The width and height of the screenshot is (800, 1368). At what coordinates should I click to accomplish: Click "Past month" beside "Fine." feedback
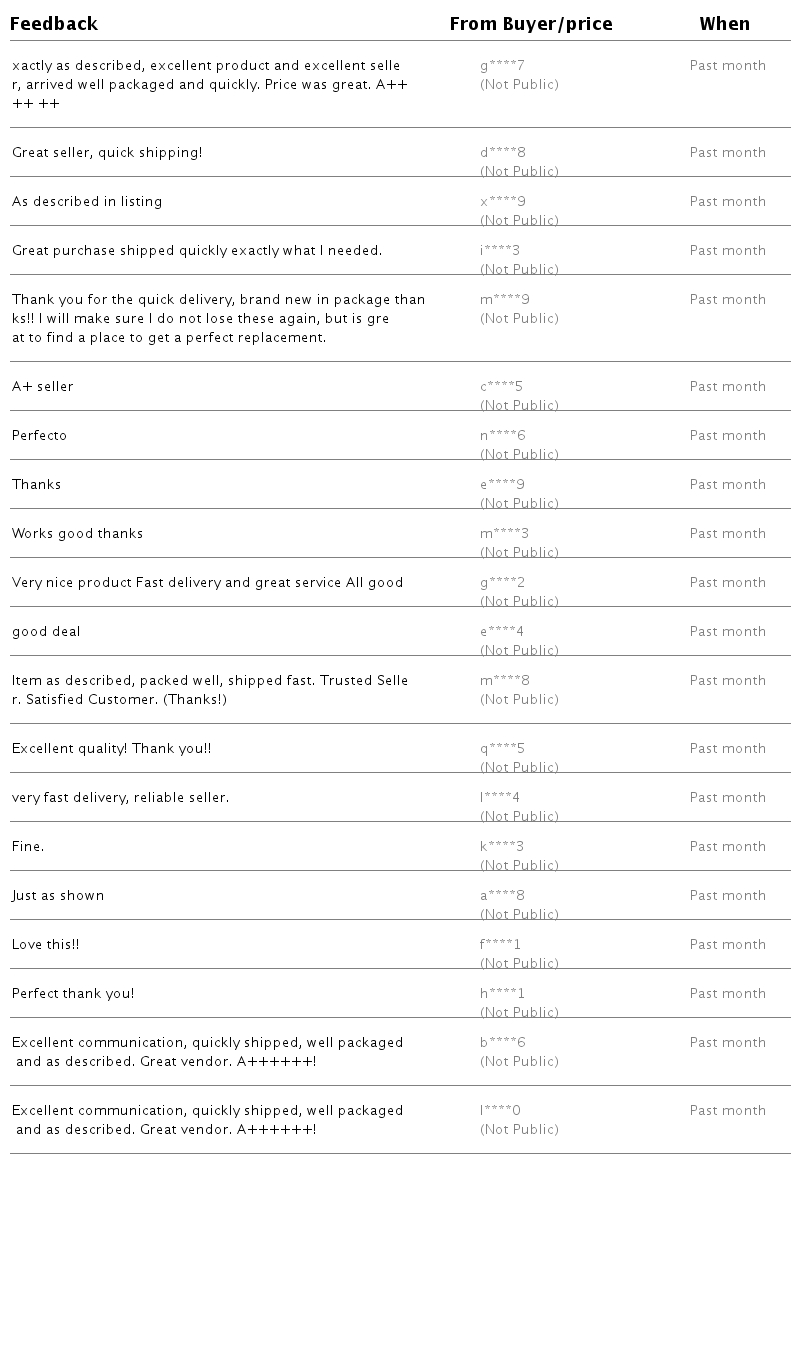[x=728, y=847]
